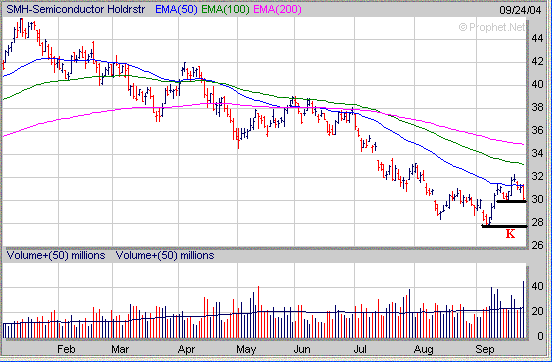Click the SMH-Semiconductor Holdrstr chart title
Screen dimensions: 552x362
76,10
